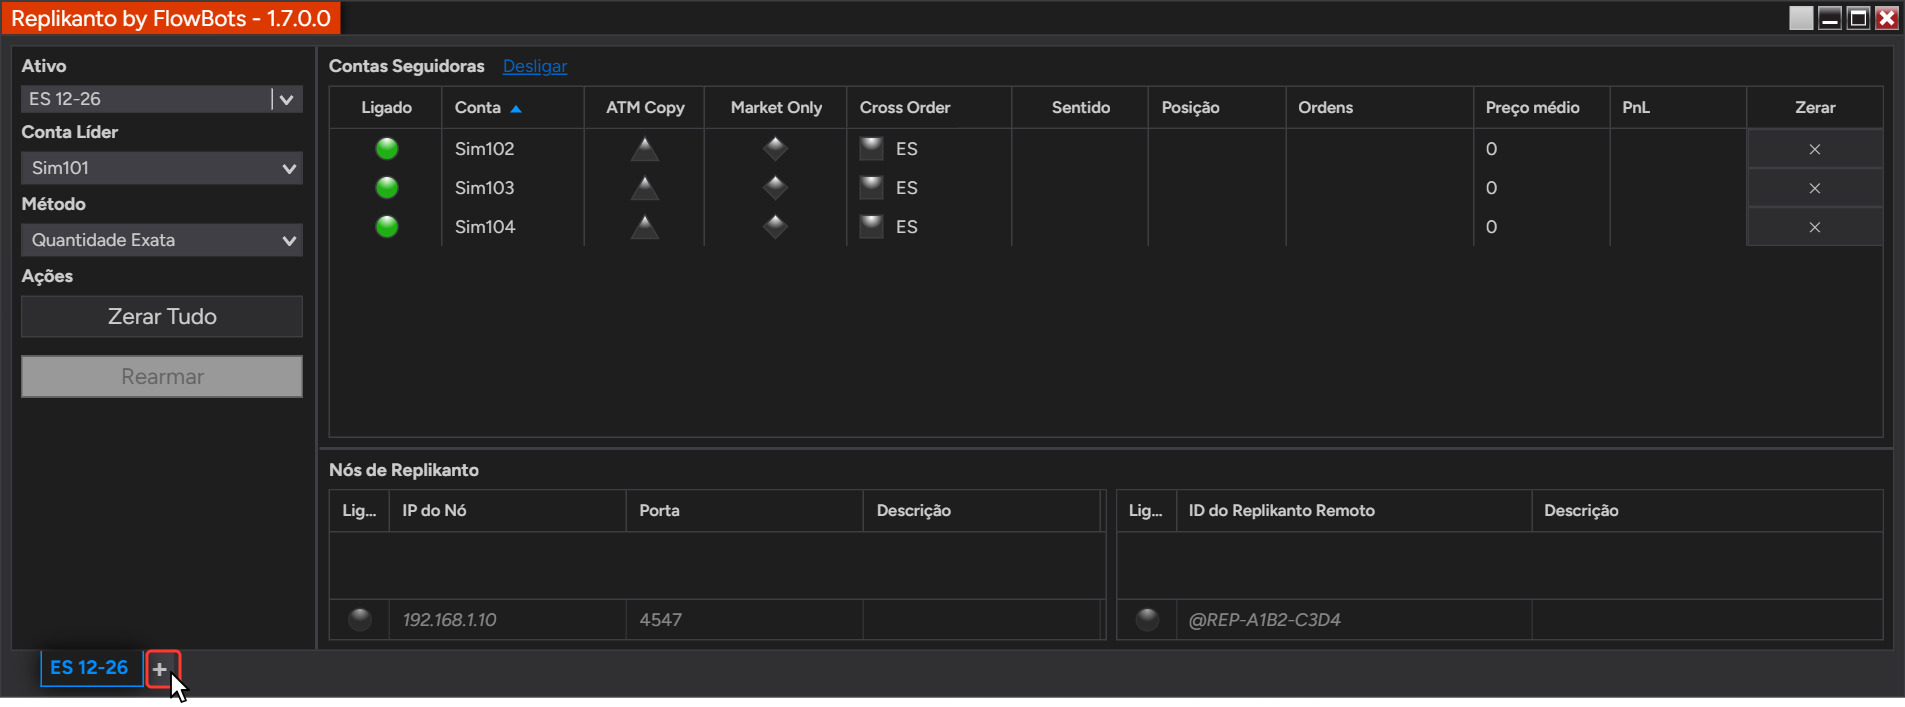Open the Conta Líder Sim101 dropdown
The width and height of the screenshot is (1905, 707).
pyautogui.click(x=162, y=168)
